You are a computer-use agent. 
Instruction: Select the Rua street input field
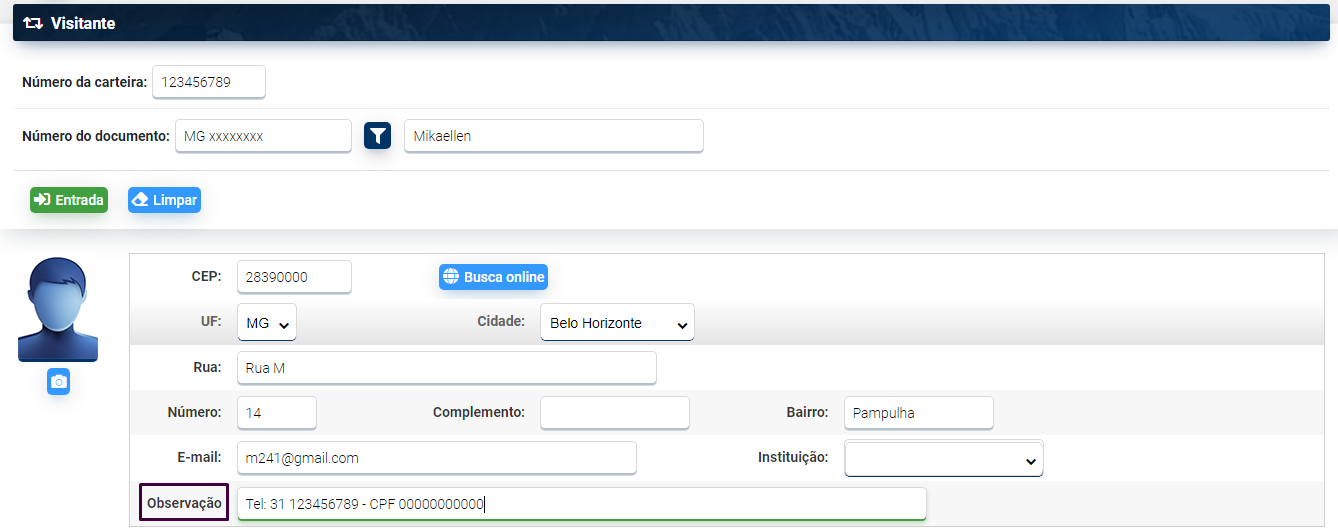(446, 368)
